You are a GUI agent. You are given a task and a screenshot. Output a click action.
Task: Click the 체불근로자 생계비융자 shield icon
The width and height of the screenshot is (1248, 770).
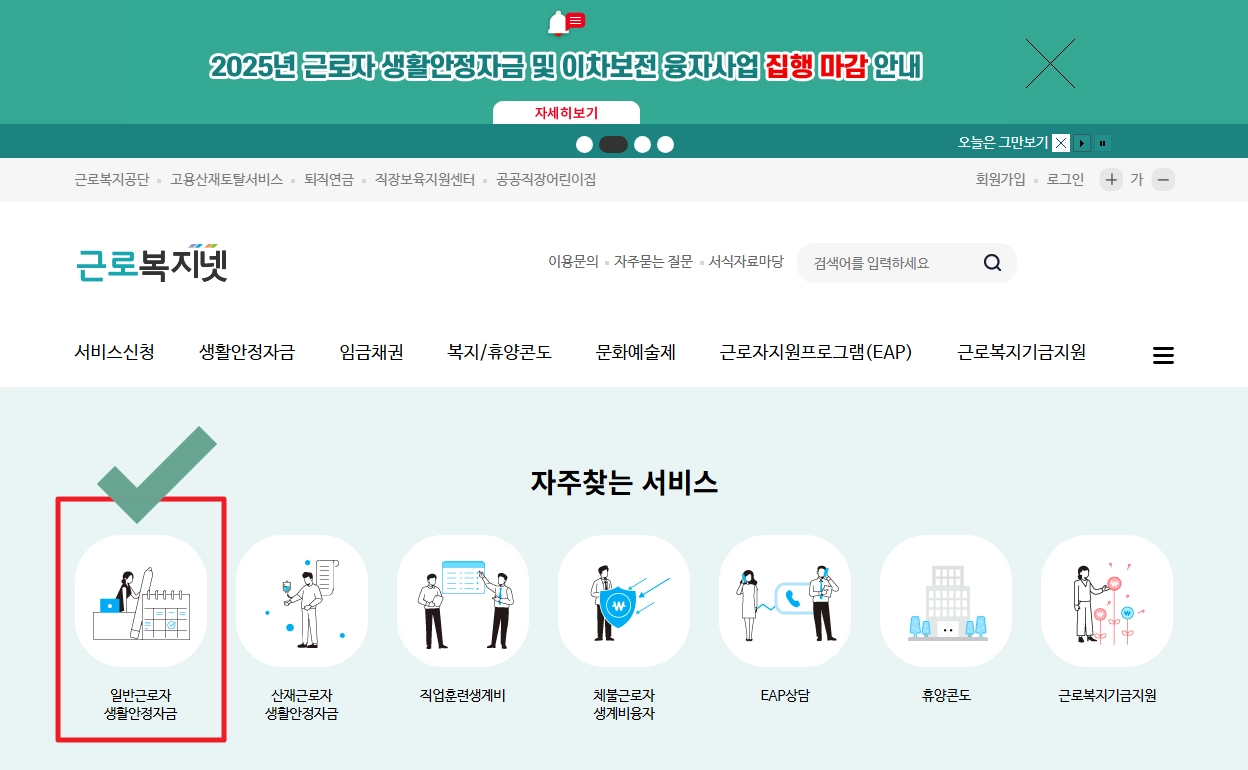click(624, 600)
